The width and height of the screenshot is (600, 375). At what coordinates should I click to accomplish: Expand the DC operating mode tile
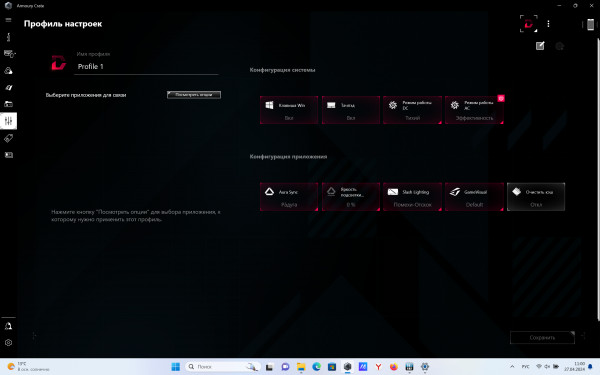412,110
